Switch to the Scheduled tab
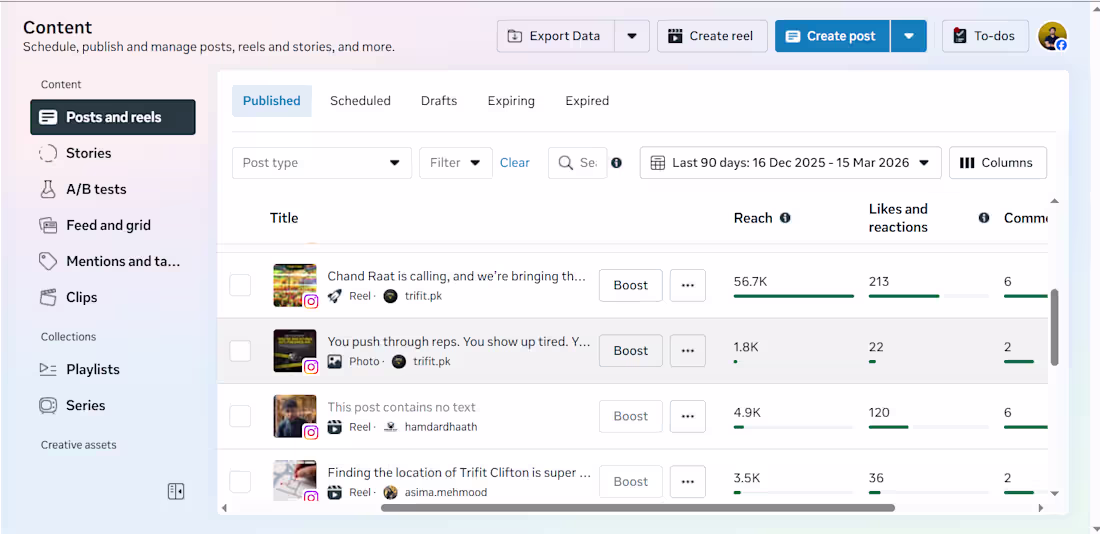This screenshot has width=1100, height=534. point(361,101)
